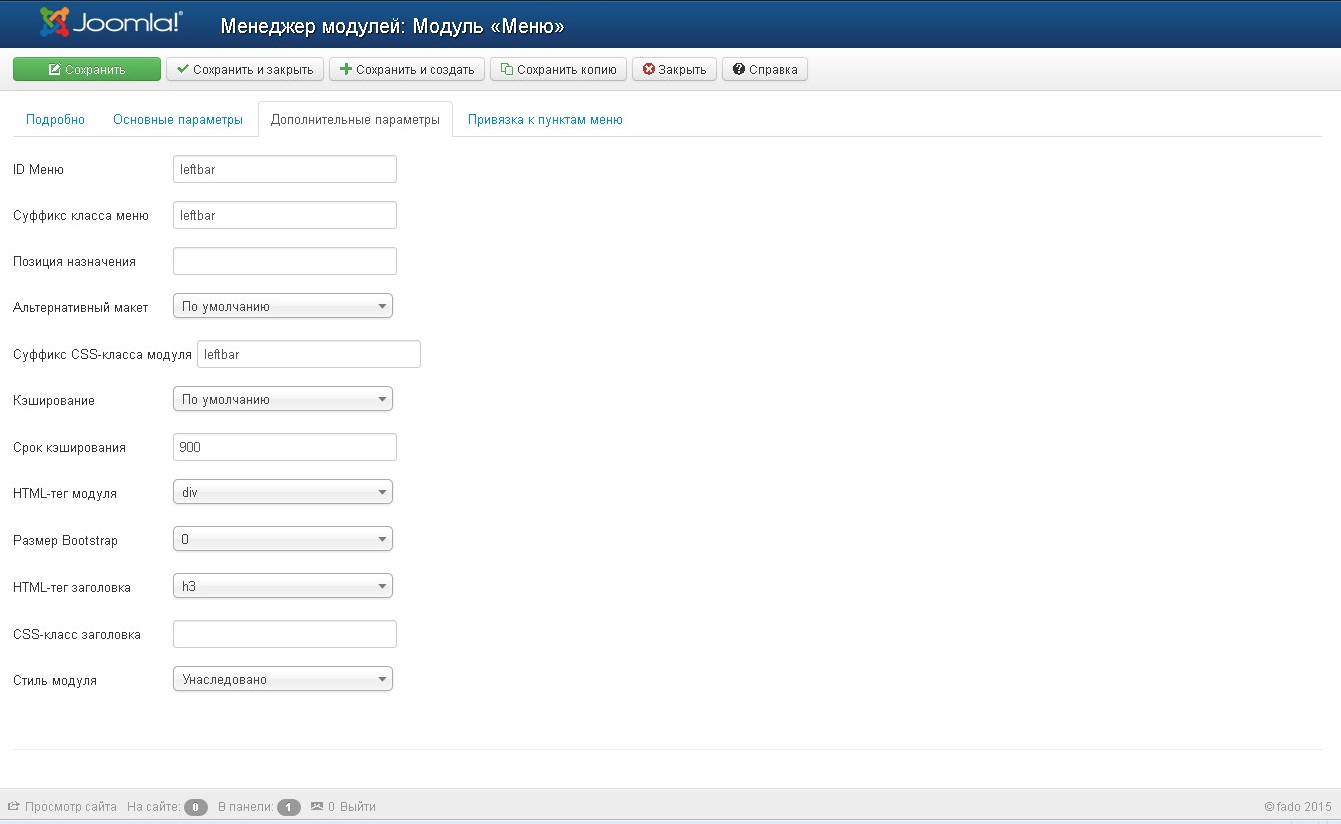Click Сохранить и закрыть button
This screenshot has width=1341, height=824.
tap(245, 69)
